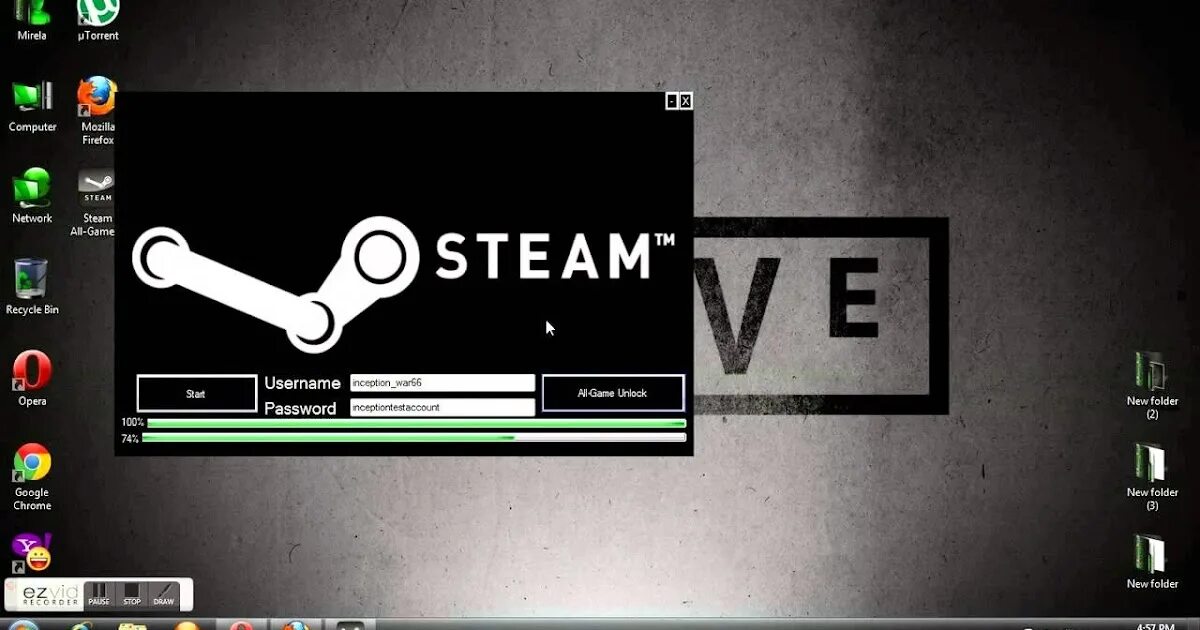
Task: Focus the Password input field
Action: (x=442, y=408)
